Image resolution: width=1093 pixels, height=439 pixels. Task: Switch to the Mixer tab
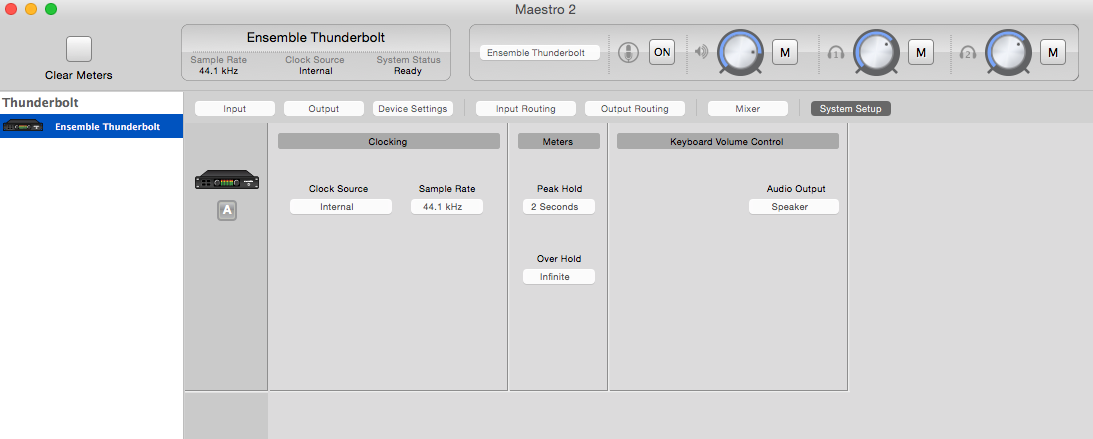tap(748, 109)
